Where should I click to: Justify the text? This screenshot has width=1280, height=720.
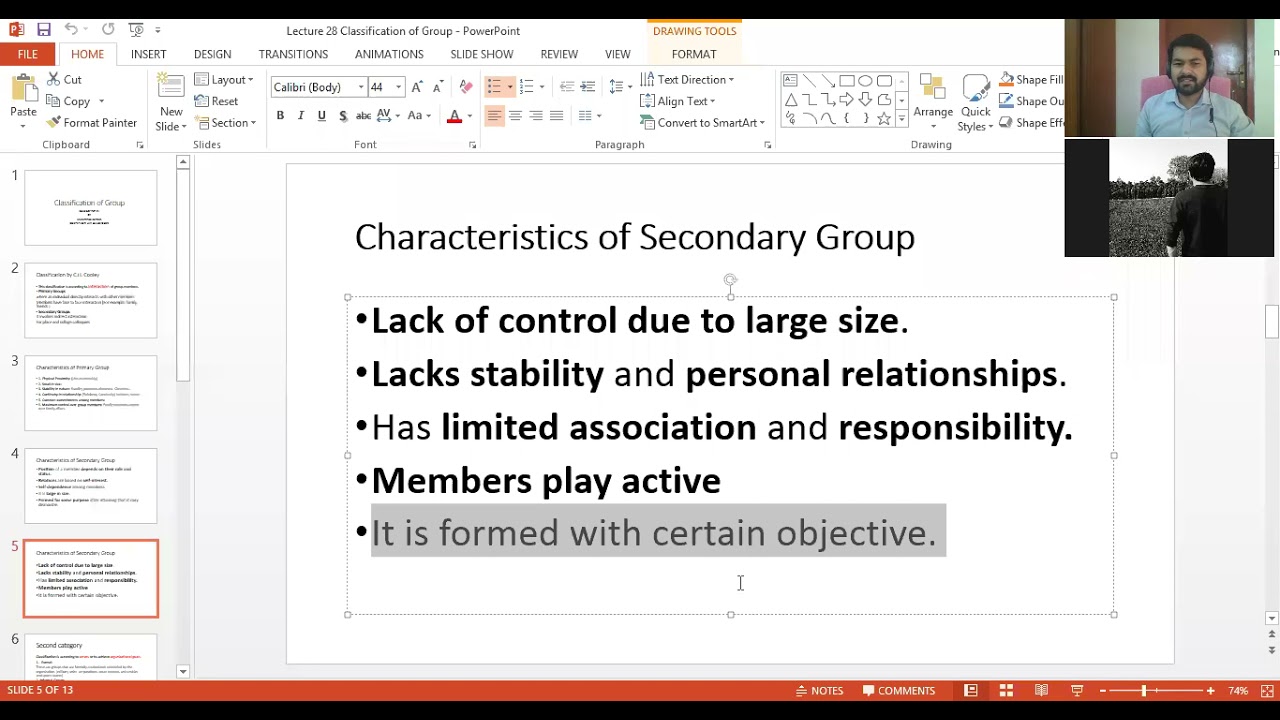557,116
